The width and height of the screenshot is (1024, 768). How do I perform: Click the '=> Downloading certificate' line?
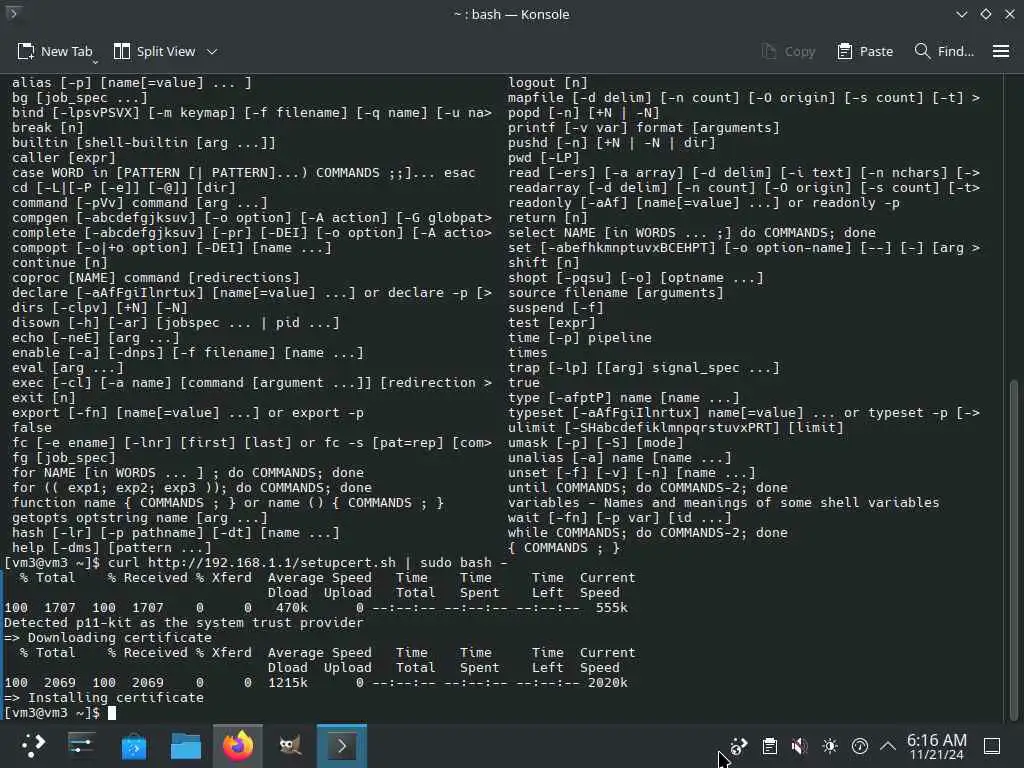108,637
